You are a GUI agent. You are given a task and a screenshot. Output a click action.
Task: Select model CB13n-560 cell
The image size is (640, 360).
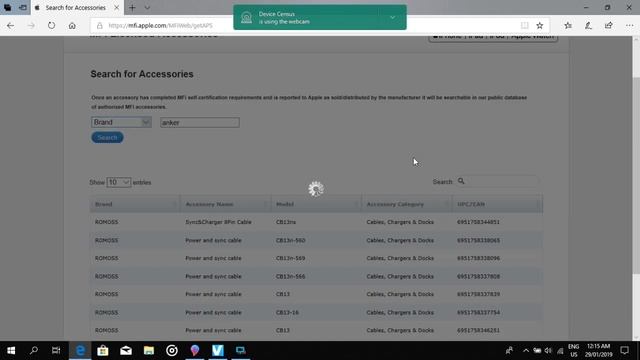[291, 240]
